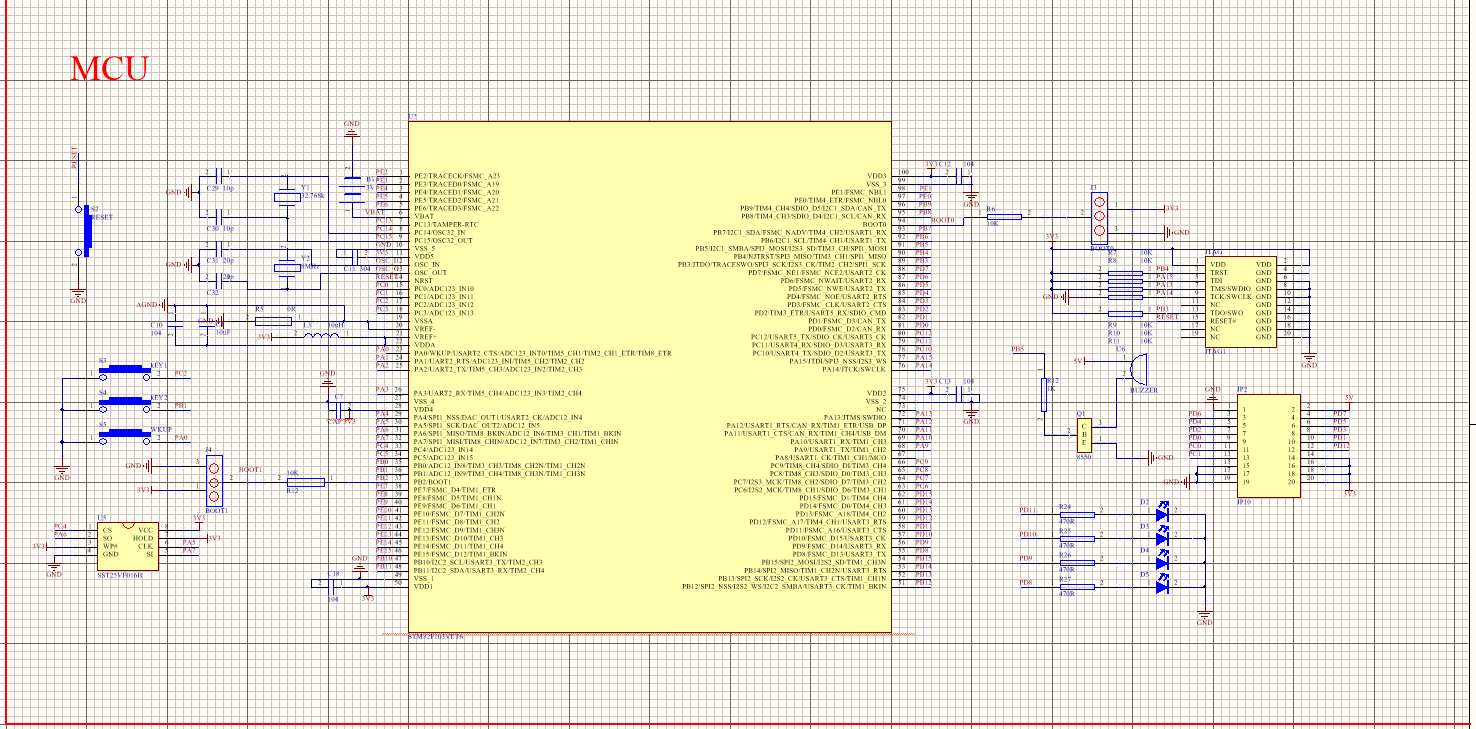Click the PA13/JTMS/SWDIO pin name

[x=855, y=418]
